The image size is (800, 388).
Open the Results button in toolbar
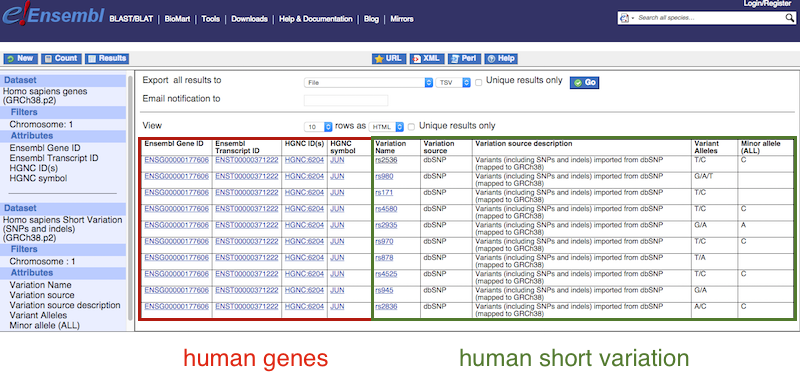(x=107, y=59)
